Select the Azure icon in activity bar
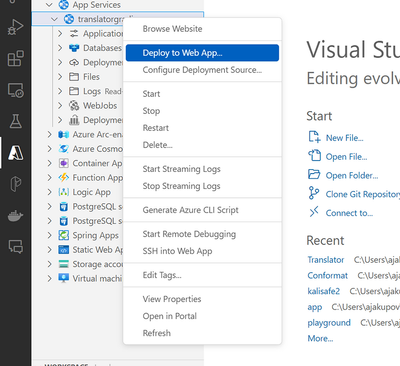400x366 pixels. tap(15, 153)
